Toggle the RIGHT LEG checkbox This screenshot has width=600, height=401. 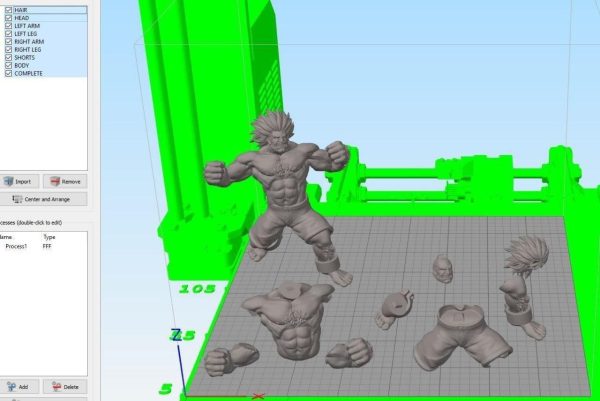(x=8, y=49)
